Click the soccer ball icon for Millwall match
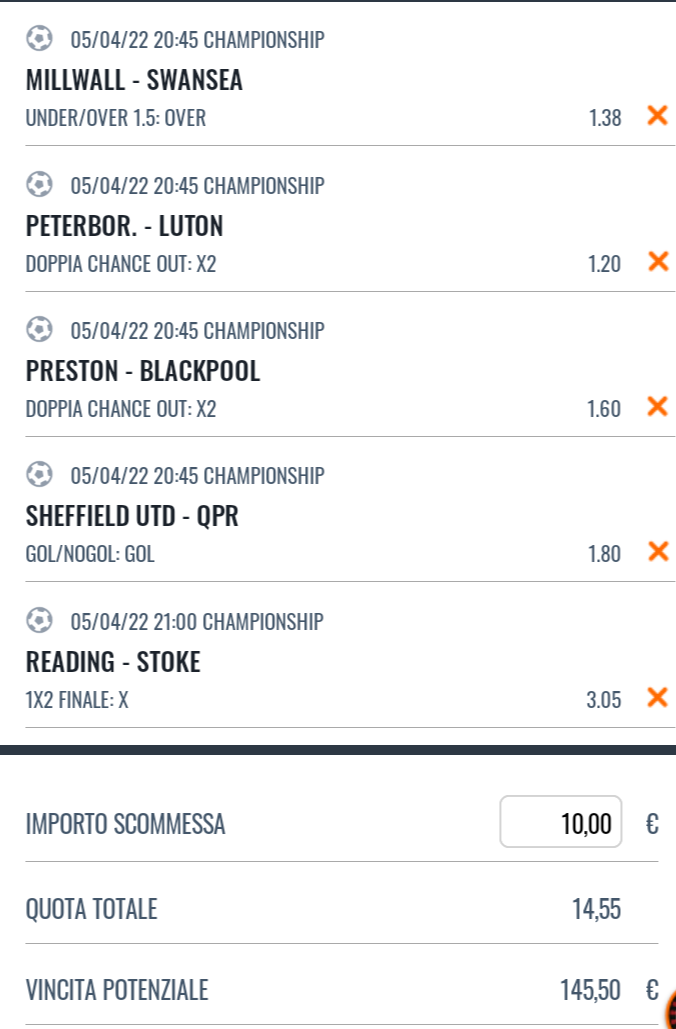Viewport: 676px width, 1029px height. pos(39,38)
